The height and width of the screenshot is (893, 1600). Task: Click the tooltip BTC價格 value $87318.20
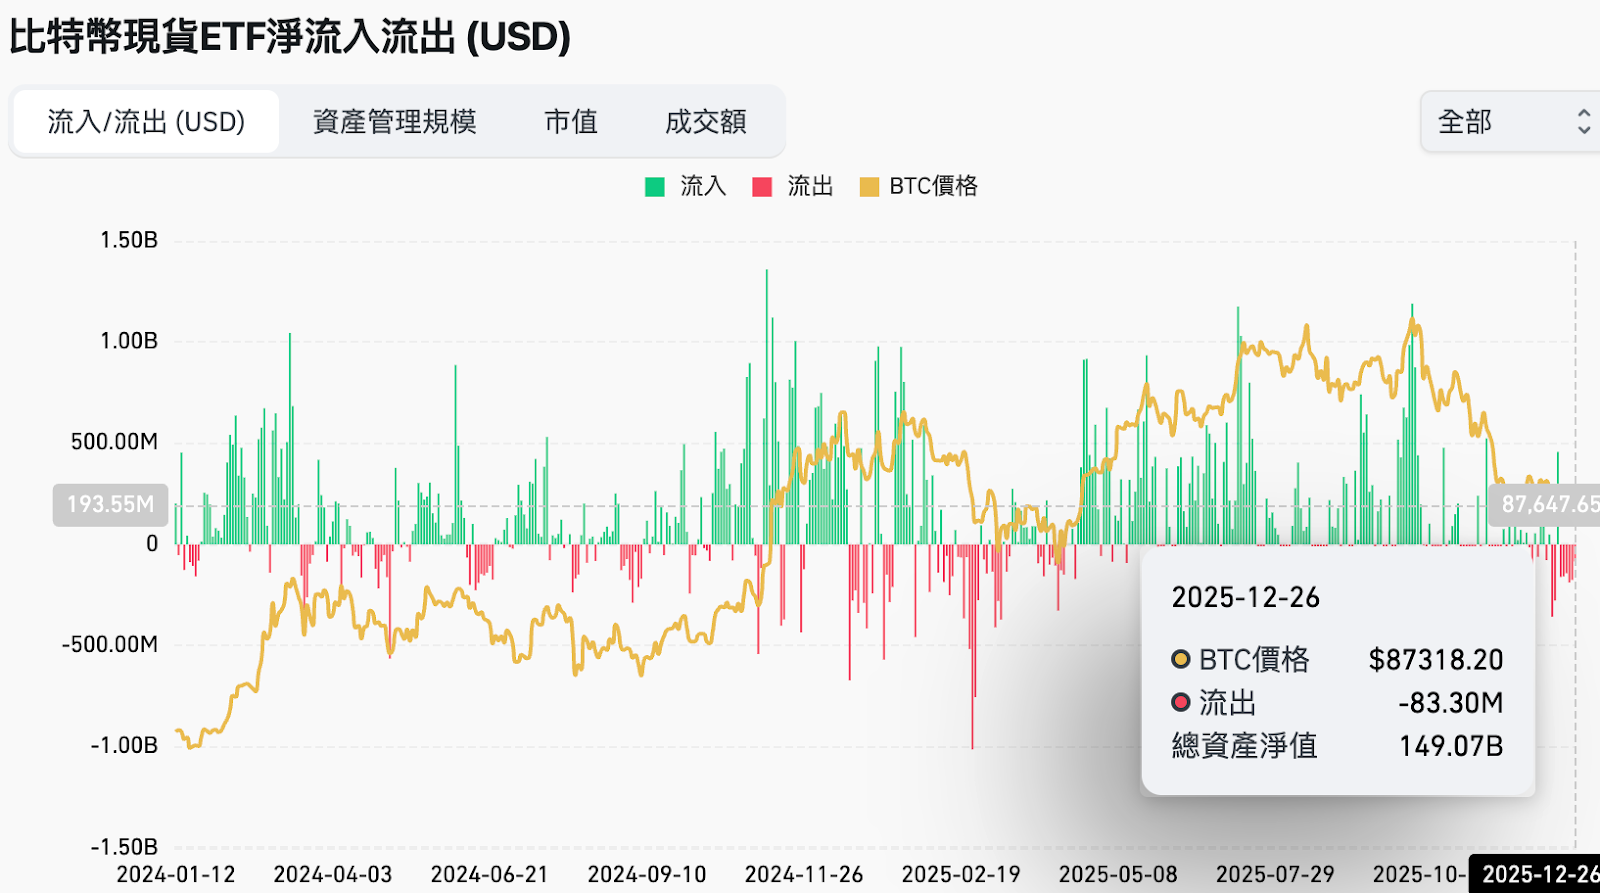point(1436,660)
